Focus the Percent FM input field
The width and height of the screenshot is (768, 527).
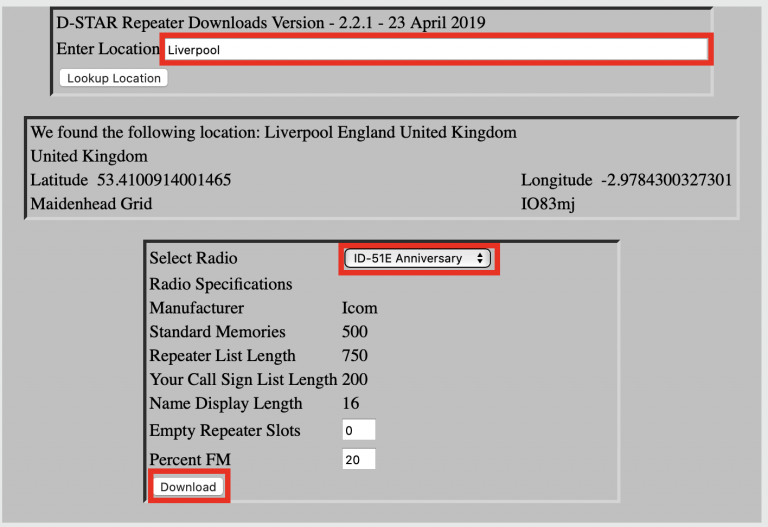(358, 459)
